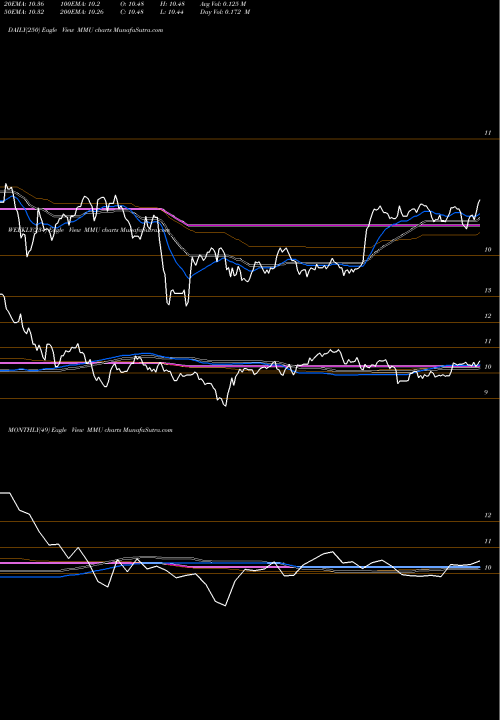
Task: Click the MONTHLY(49) chart title label
Action: click(x=90, y=430)
